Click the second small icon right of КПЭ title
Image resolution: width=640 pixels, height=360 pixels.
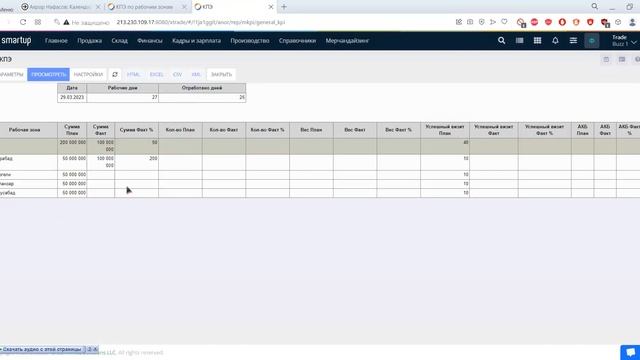pos(622,60)
